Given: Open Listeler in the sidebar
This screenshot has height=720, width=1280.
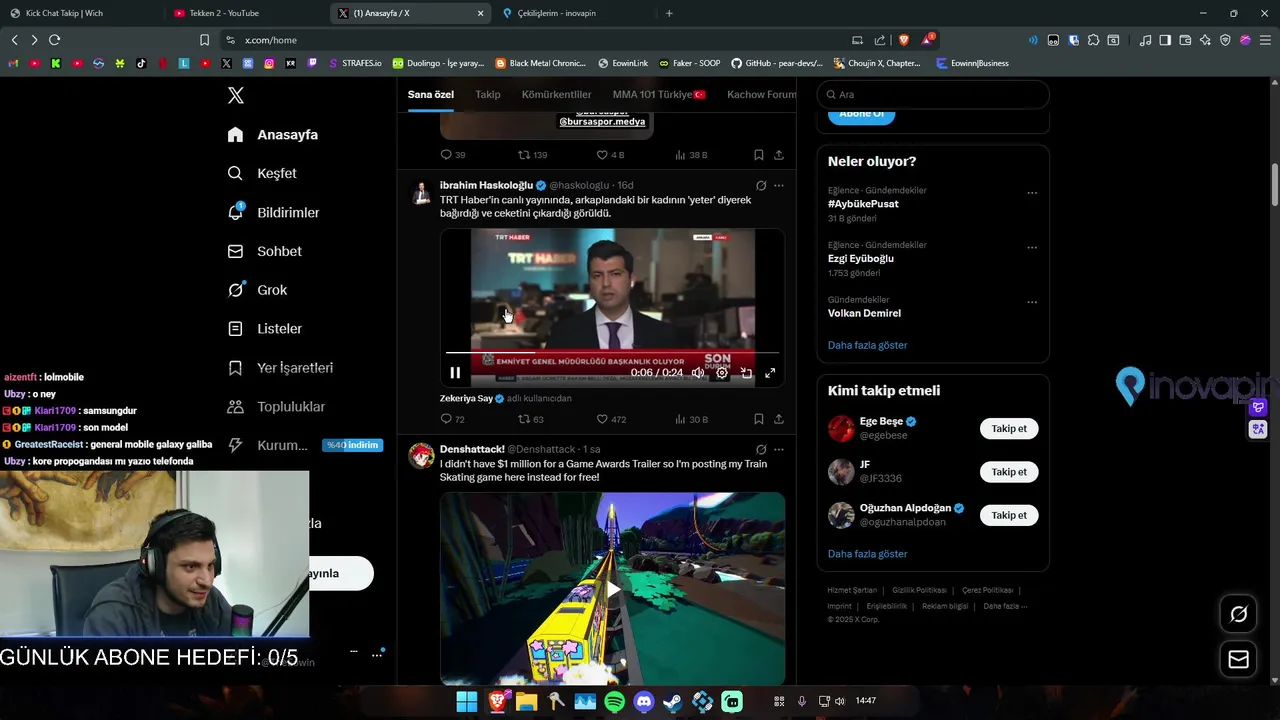Looking at the screenshot, I should click(265, 329).
